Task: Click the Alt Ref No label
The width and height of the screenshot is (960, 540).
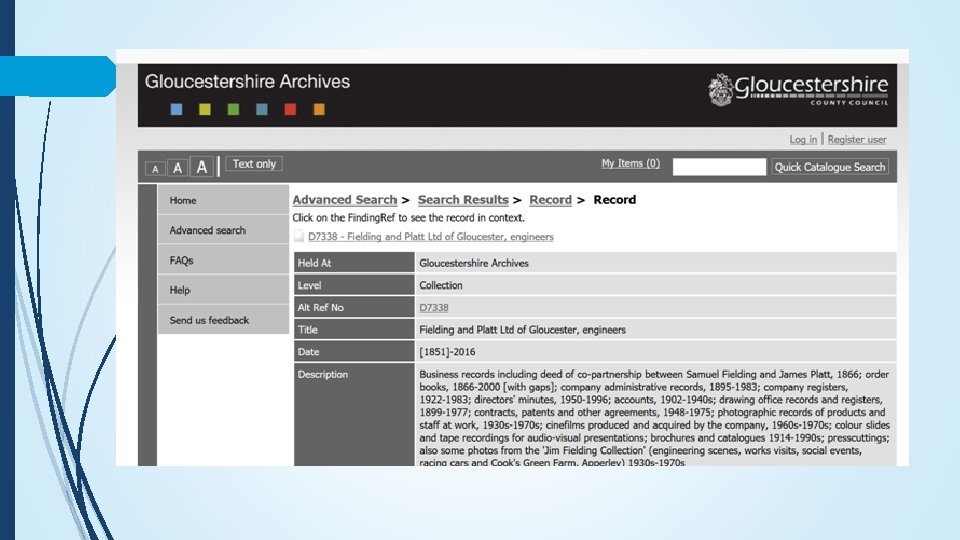Action: click(354, 307)
